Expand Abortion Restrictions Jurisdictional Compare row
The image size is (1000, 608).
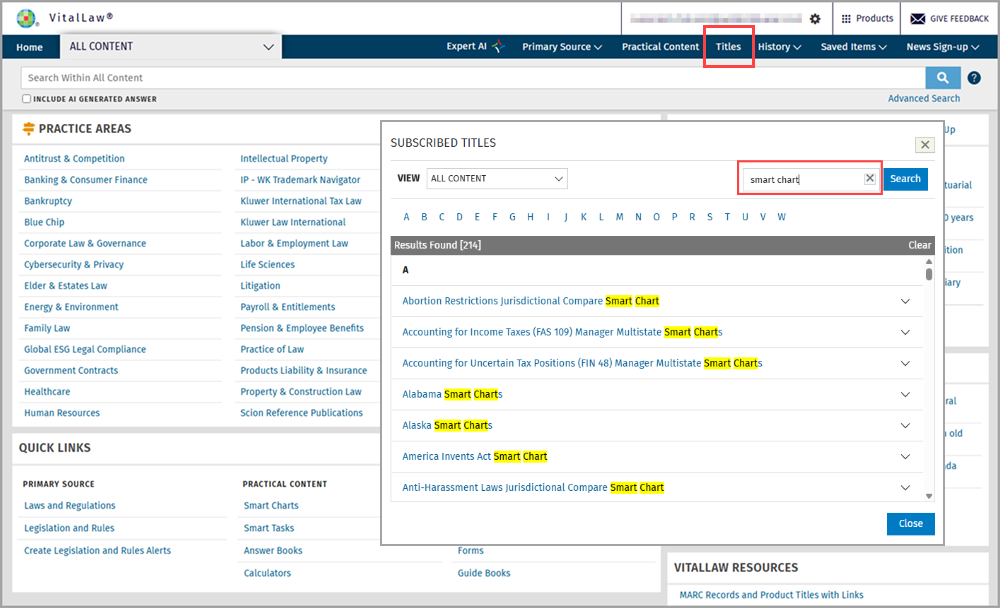[905, 301]
